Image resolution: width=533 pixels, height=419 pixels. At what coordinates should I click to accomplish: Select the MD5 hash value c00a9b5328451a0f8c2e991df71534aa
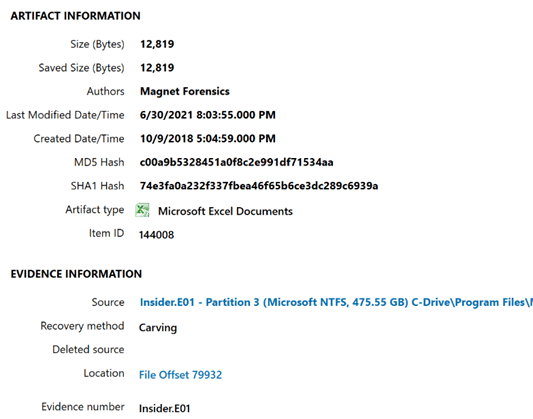(x=237, y=162)
